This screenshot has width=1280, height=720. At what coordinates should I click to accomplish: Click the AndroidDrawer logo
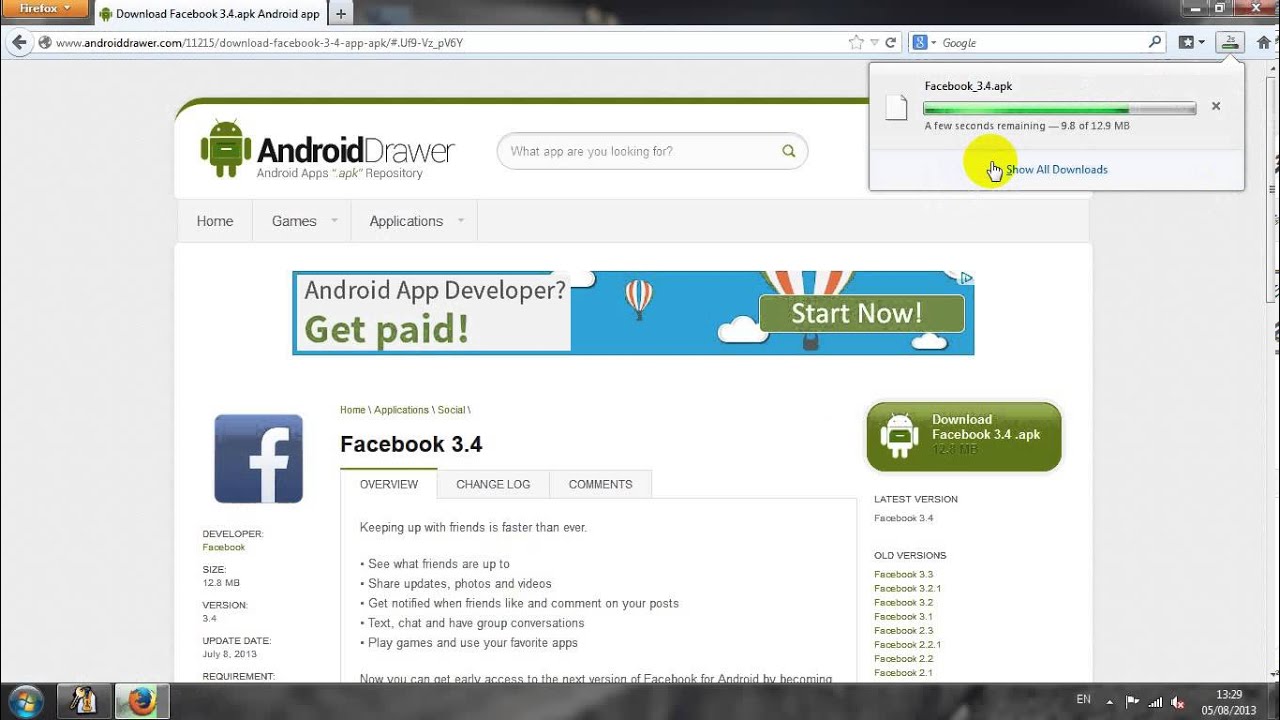(x=327, y=150)
